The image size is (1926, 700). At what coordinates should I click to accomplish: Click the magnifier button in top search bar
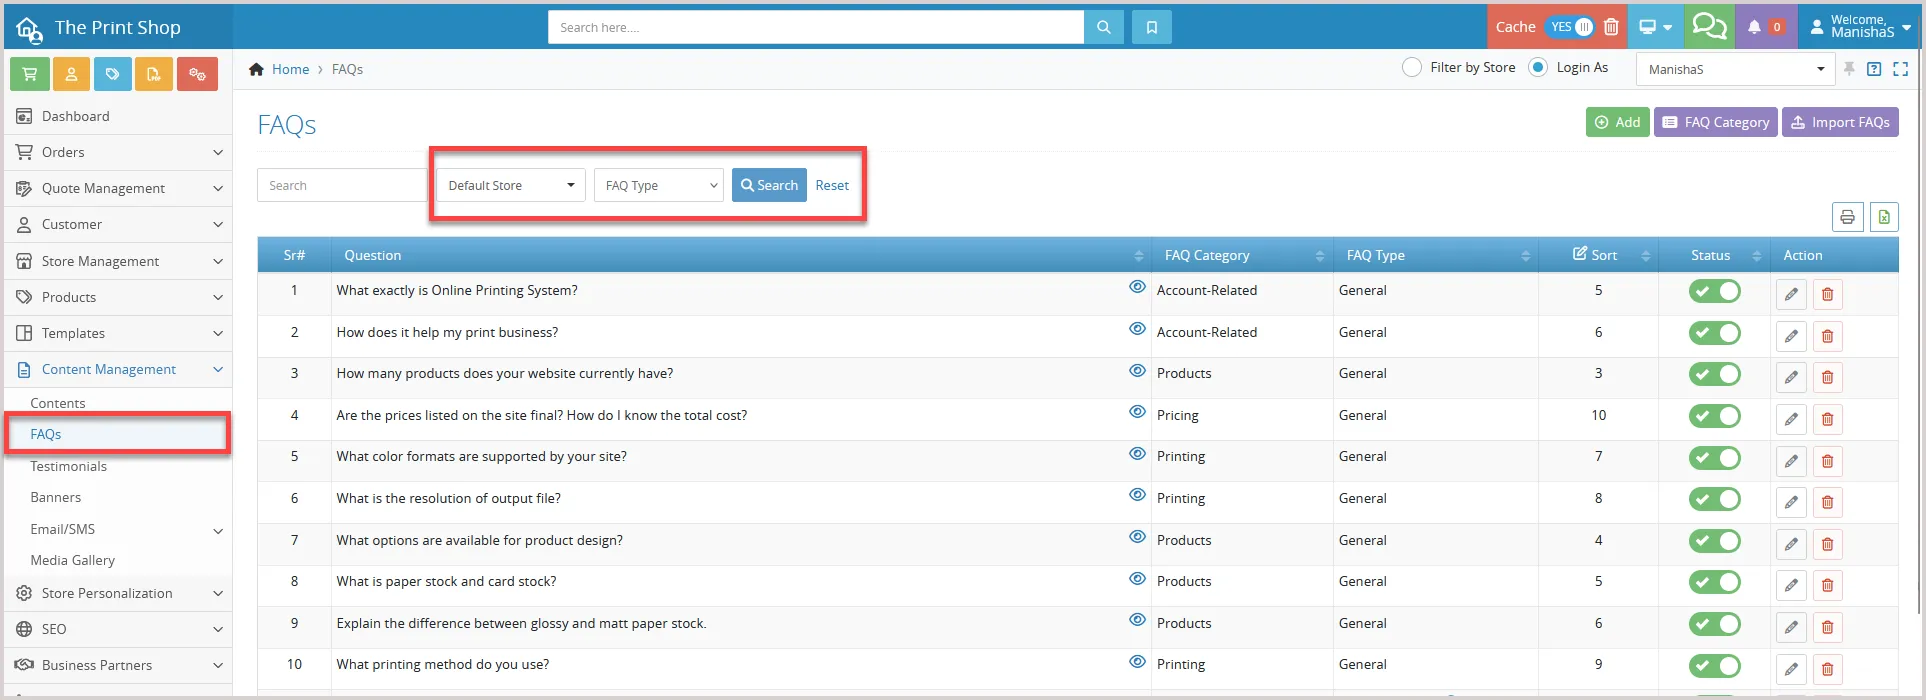click(x=1104, y=27)
